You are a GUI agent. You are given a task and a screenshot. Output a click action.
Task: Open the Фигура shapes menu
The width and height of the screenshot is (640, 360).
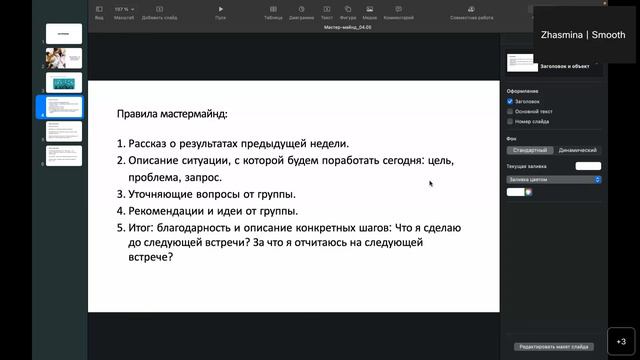click(x=348, y=13)
